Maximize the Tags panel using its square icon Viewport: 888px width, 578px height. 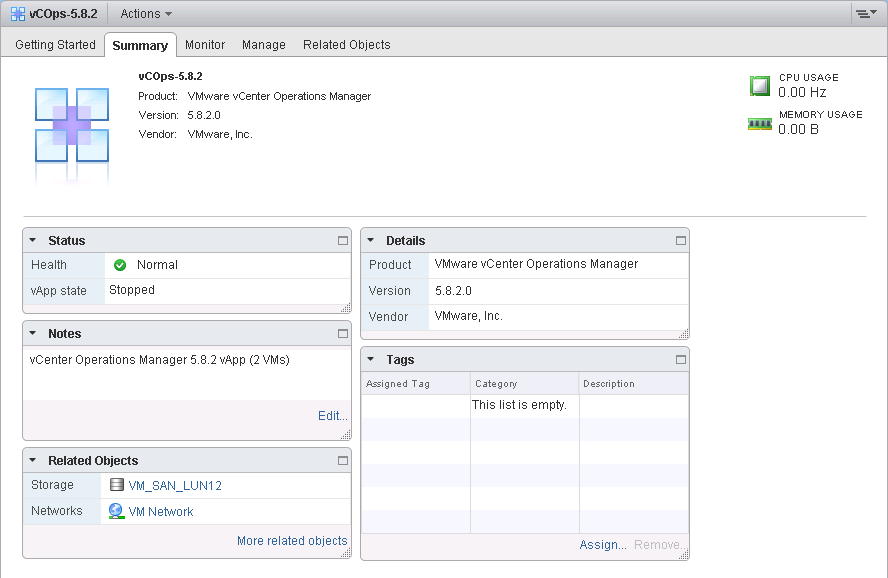(x=681, y=360)
